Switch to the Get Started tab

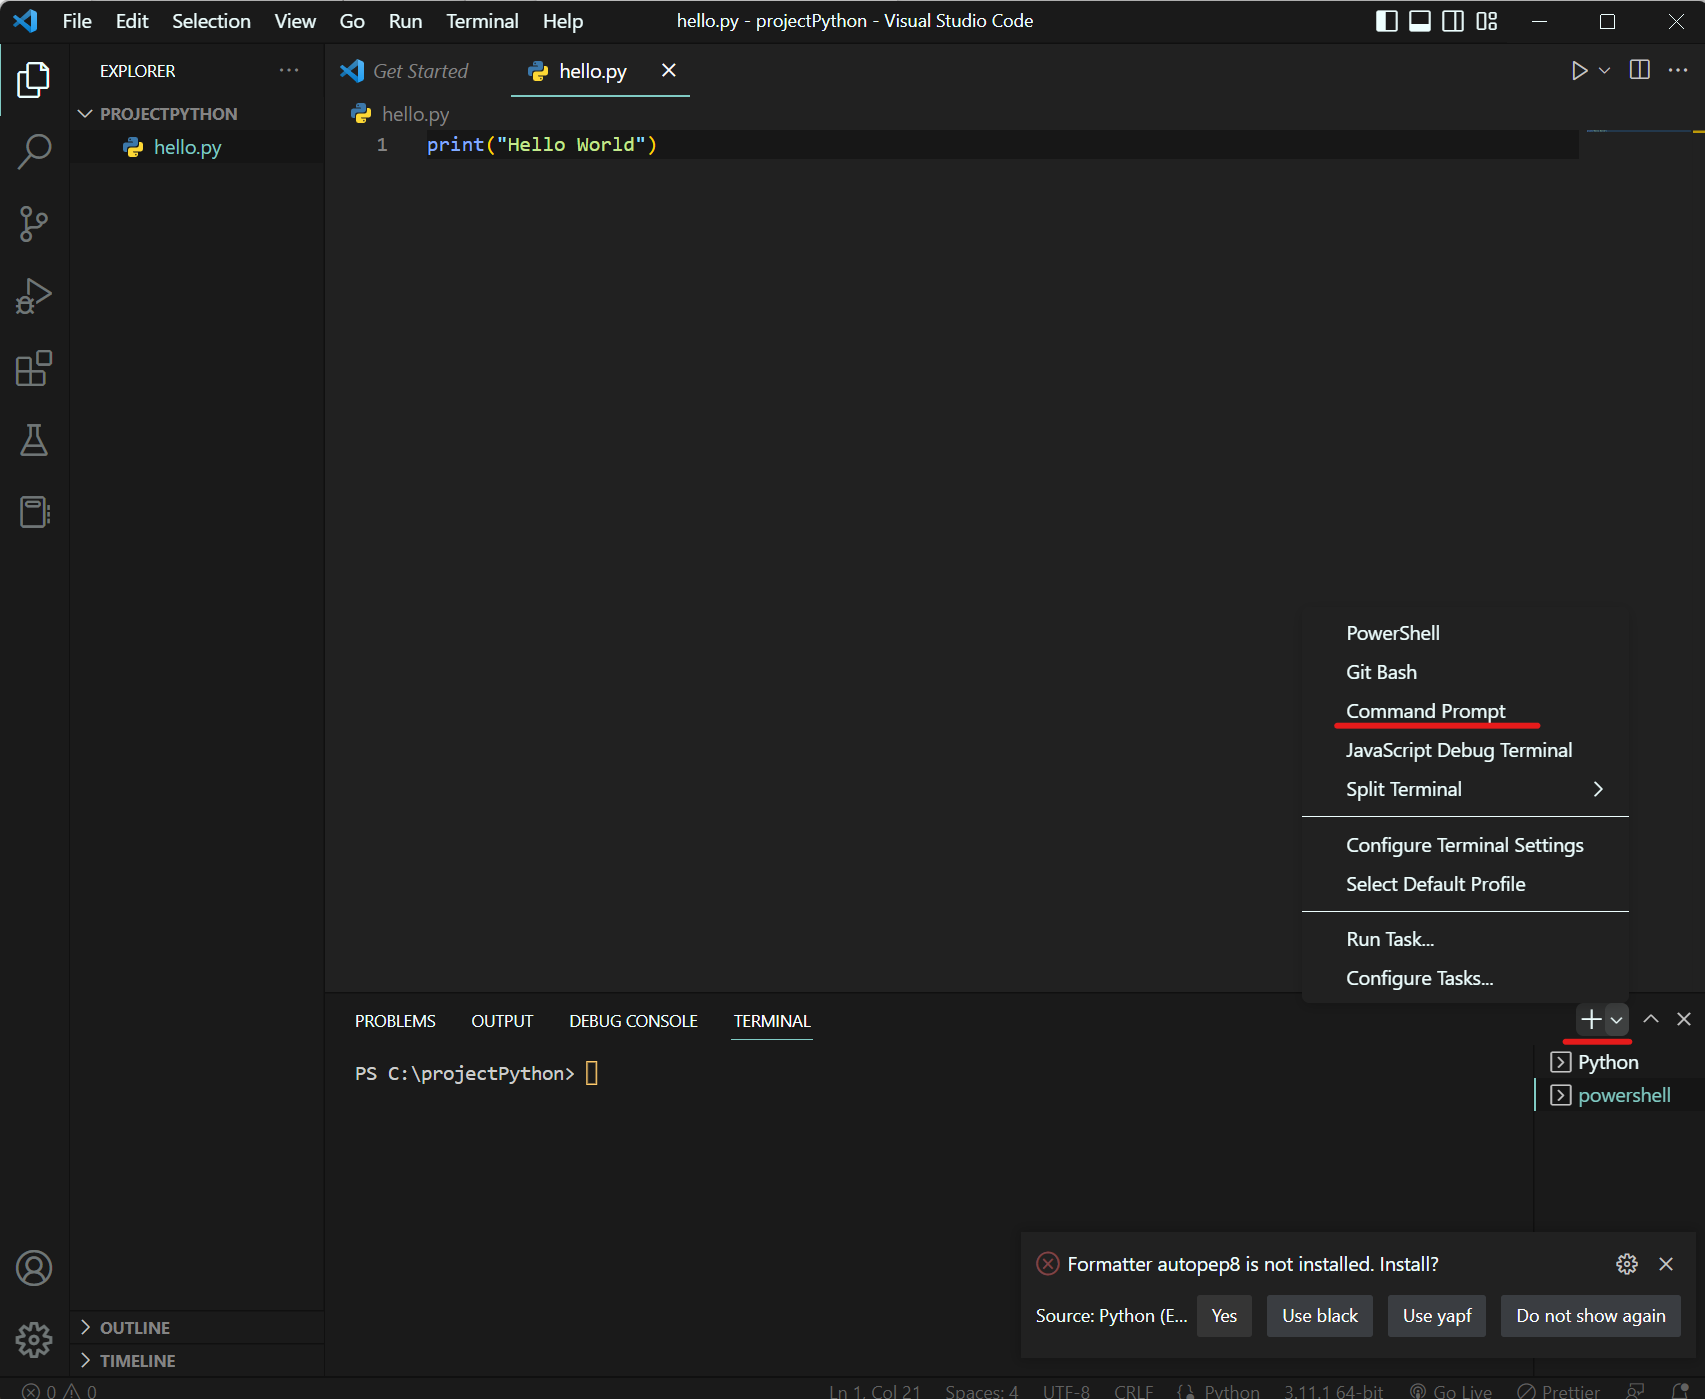[x=419, y=71]
